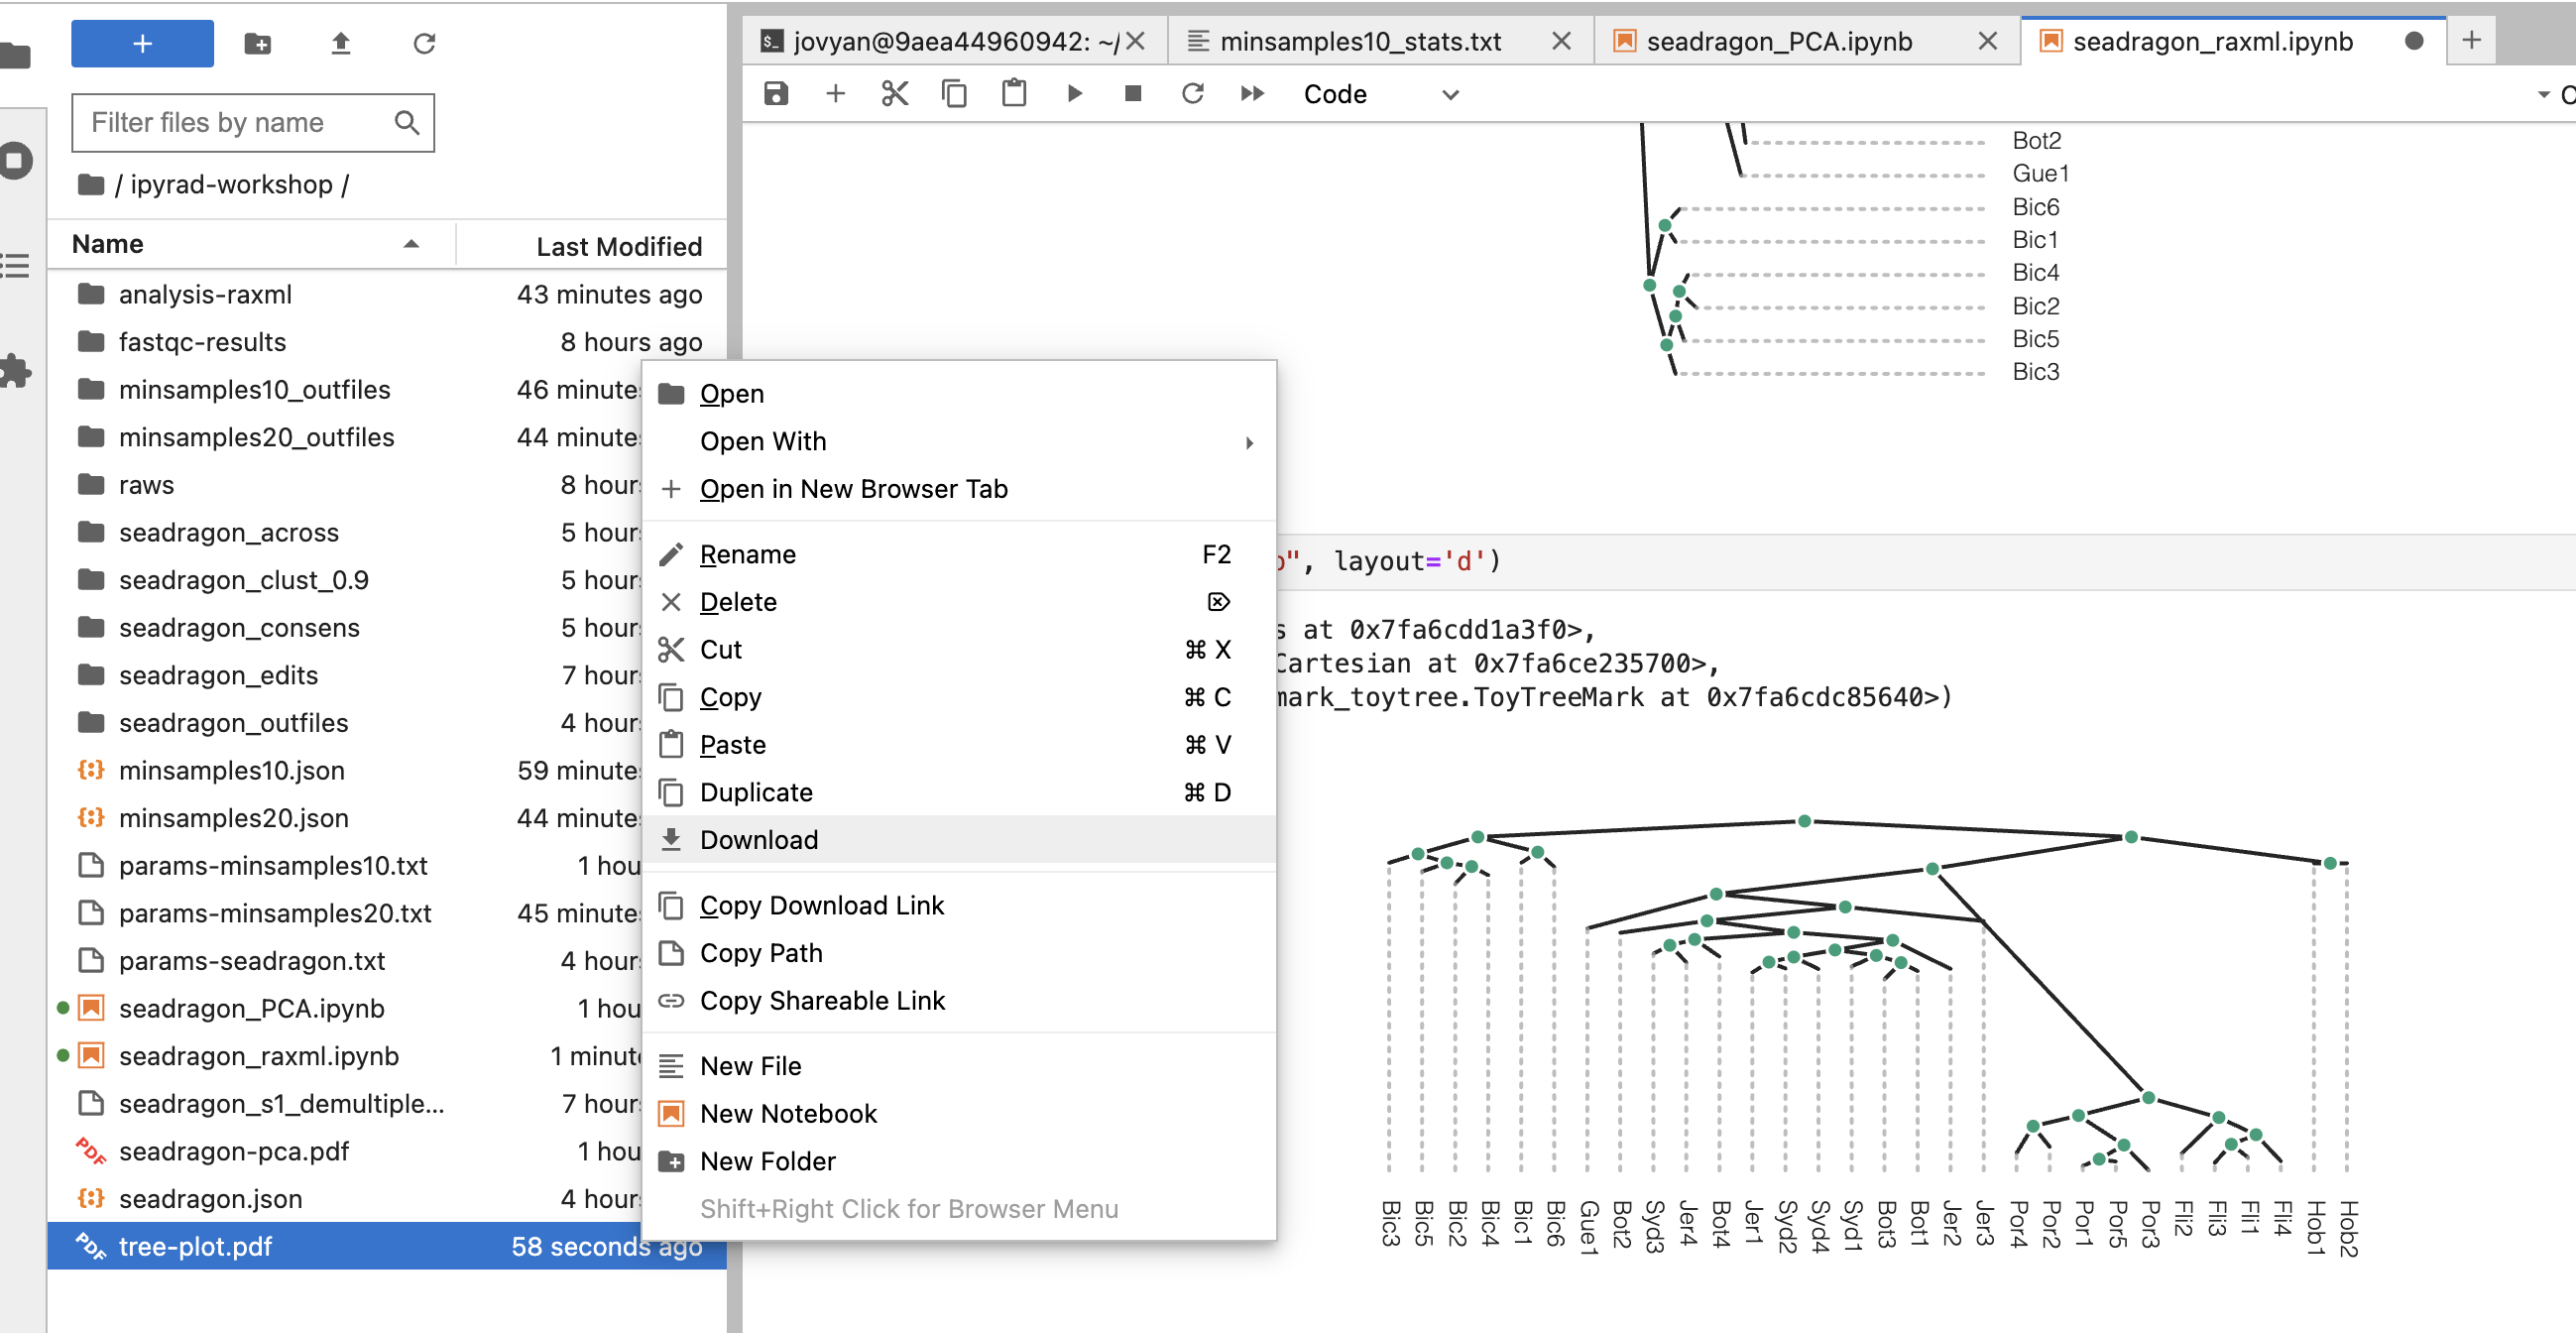2576x1333 pixels.
Task: Choose New File from context menu
Action: point(959,1067)
